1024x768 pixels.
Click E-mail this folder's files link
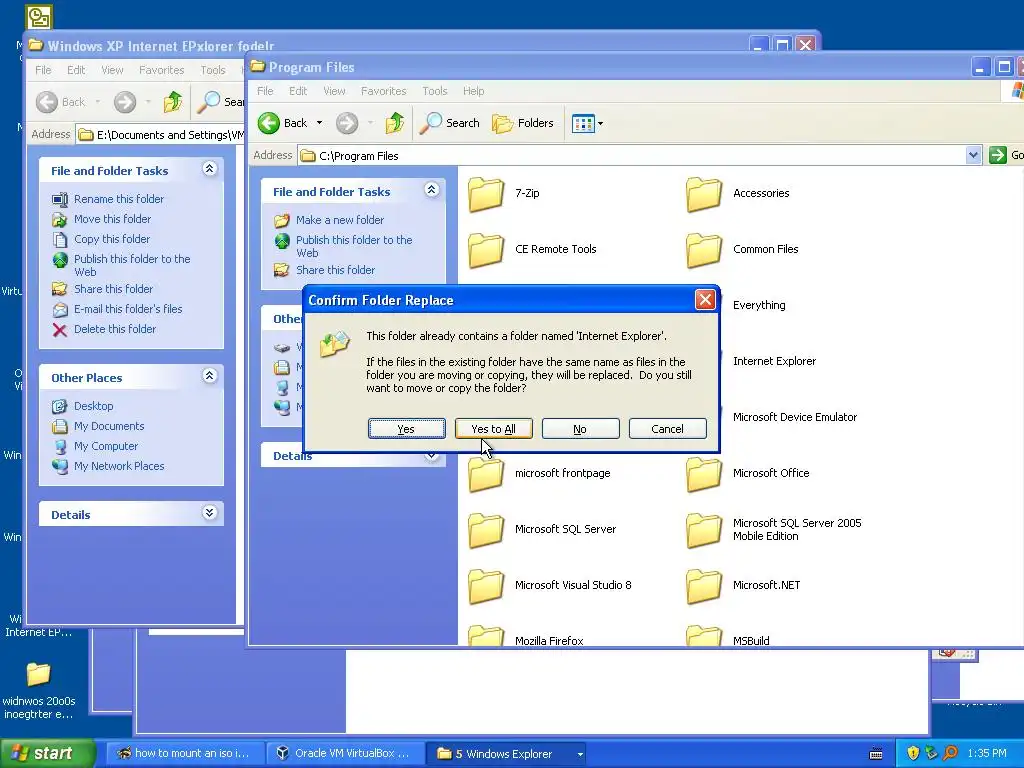point(128,309)
